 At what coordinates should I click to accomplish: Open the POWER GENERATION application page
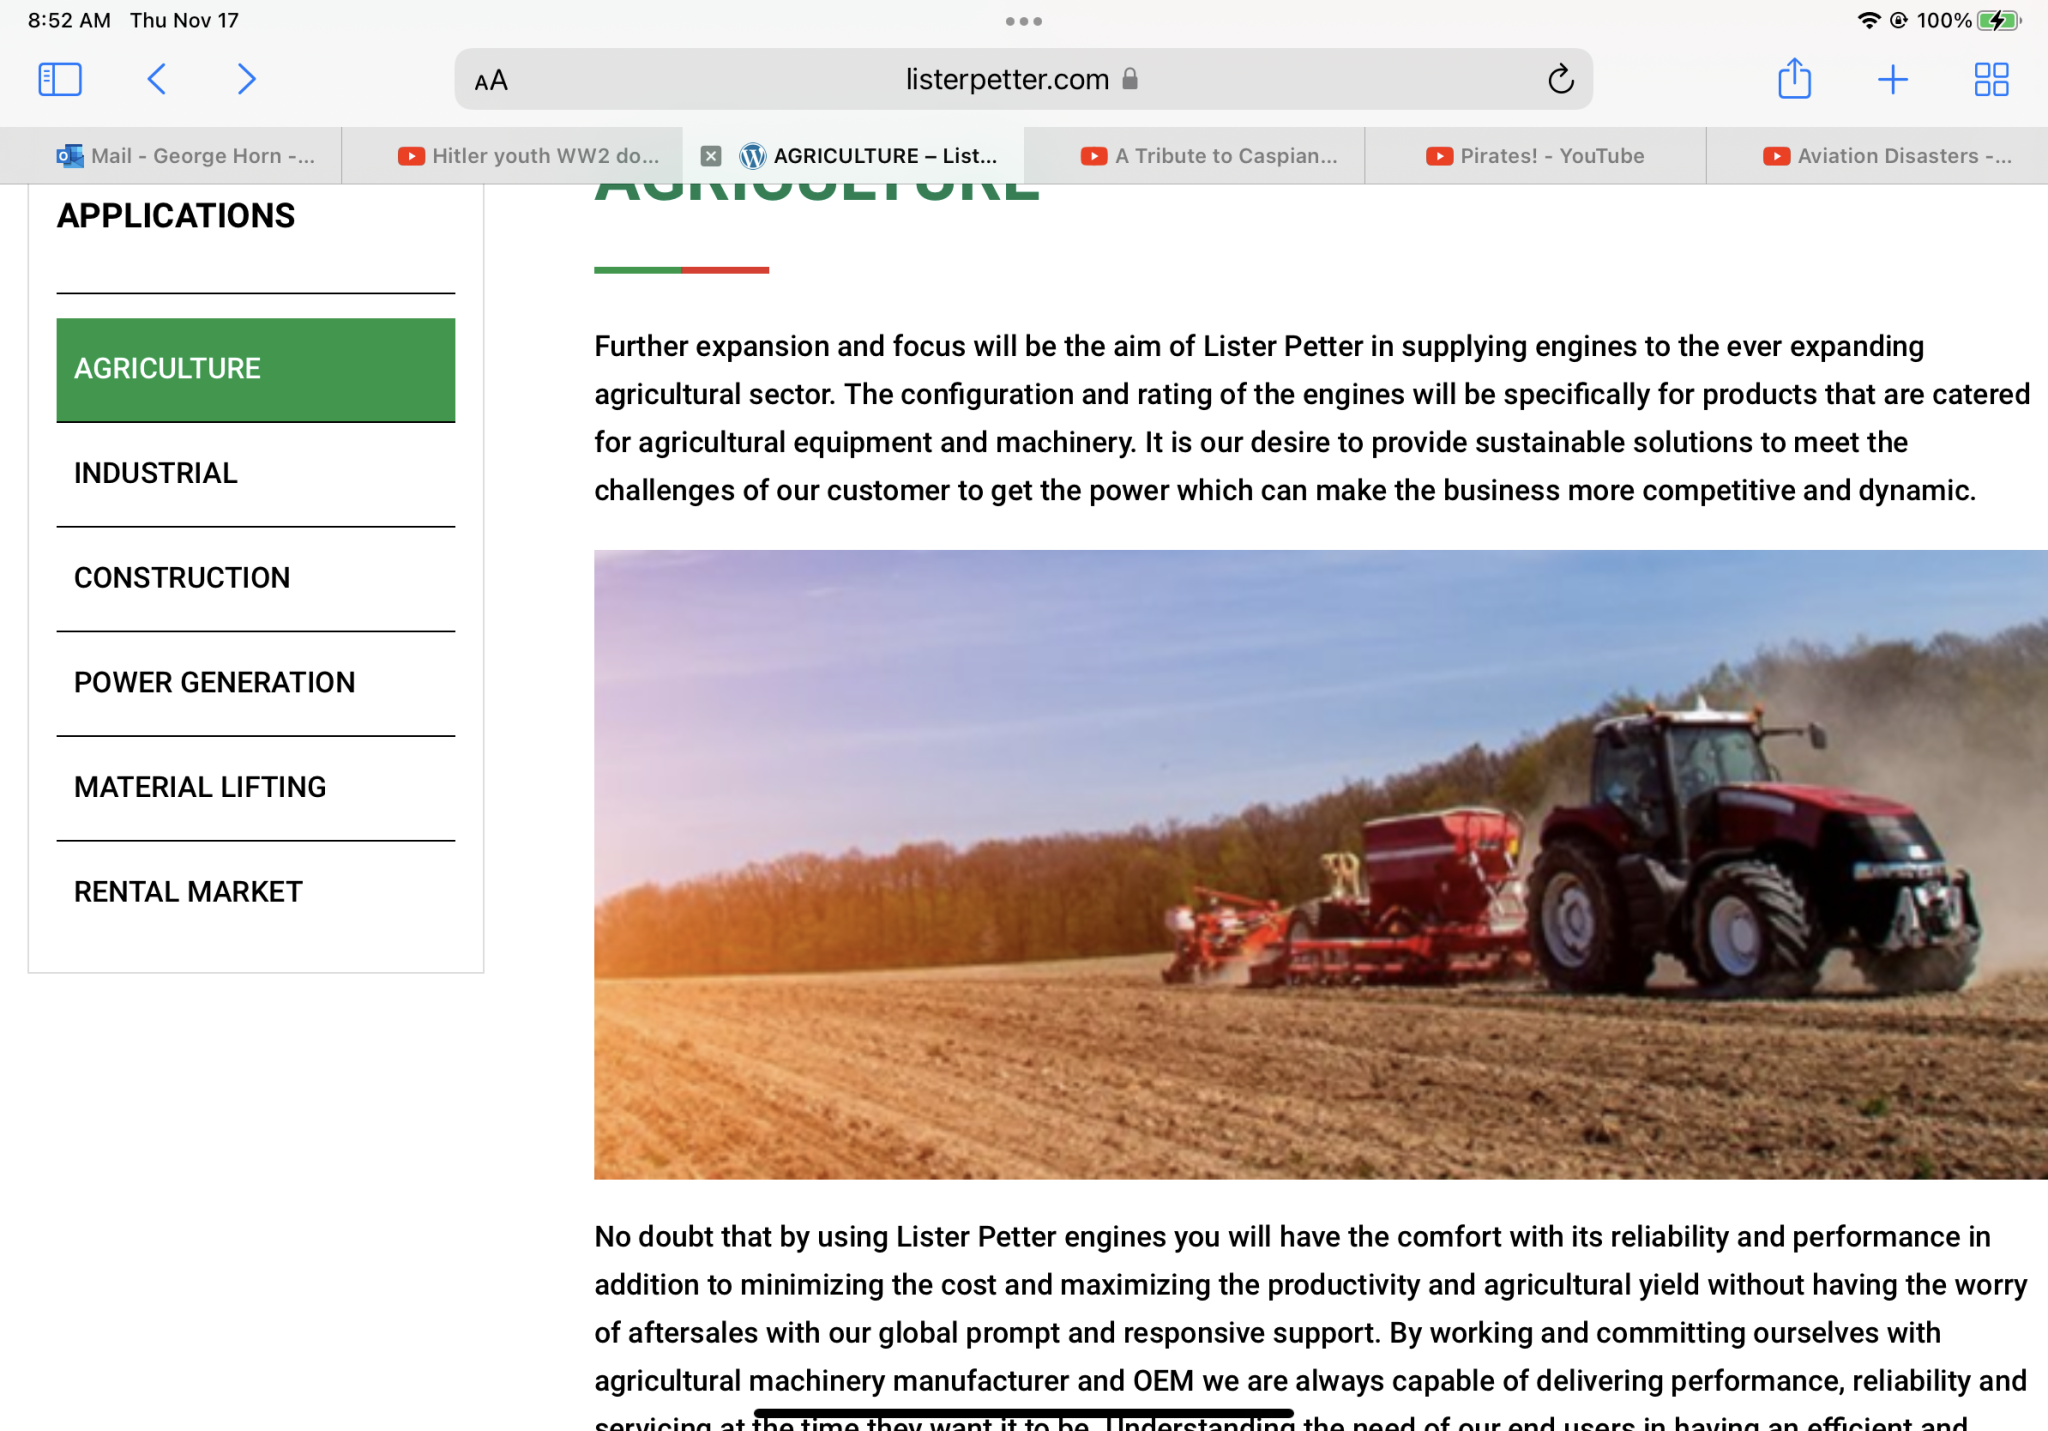pyautogui.click(x=256, y=683)
